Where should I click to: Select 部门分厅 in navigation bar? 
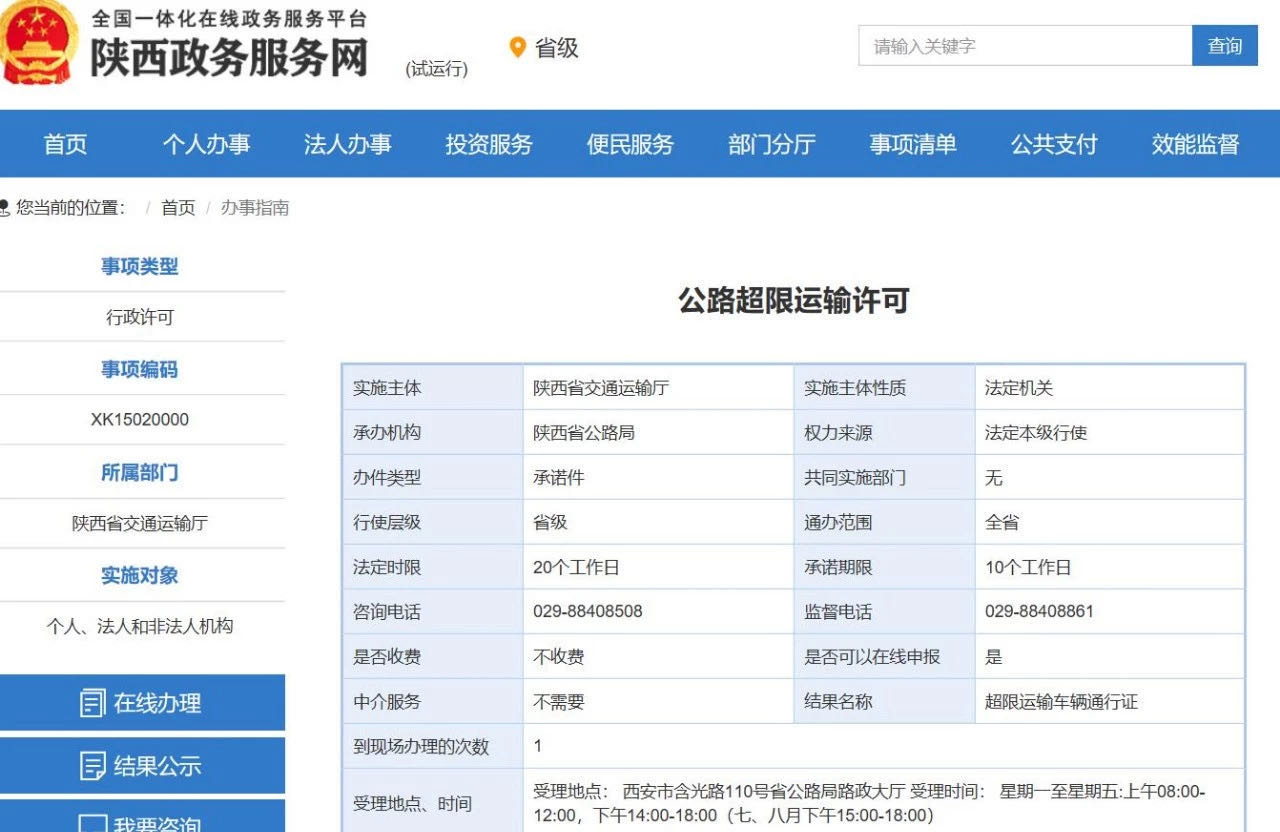point(772,144)
